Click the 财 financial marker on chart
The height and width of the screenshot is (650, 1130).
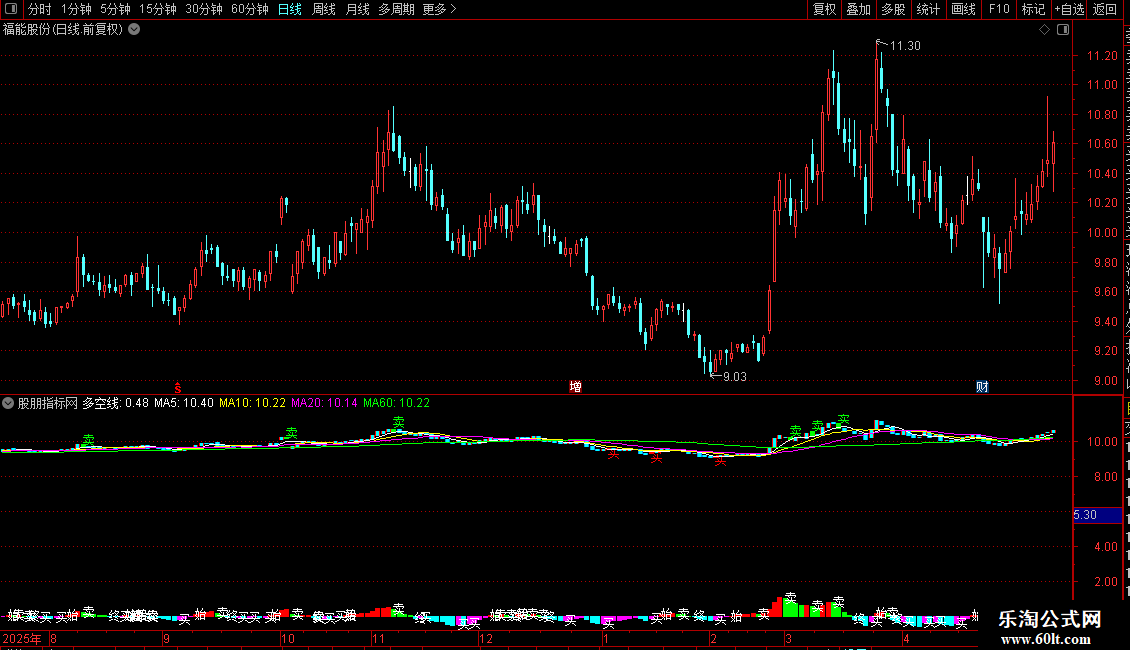click(982, 387)
